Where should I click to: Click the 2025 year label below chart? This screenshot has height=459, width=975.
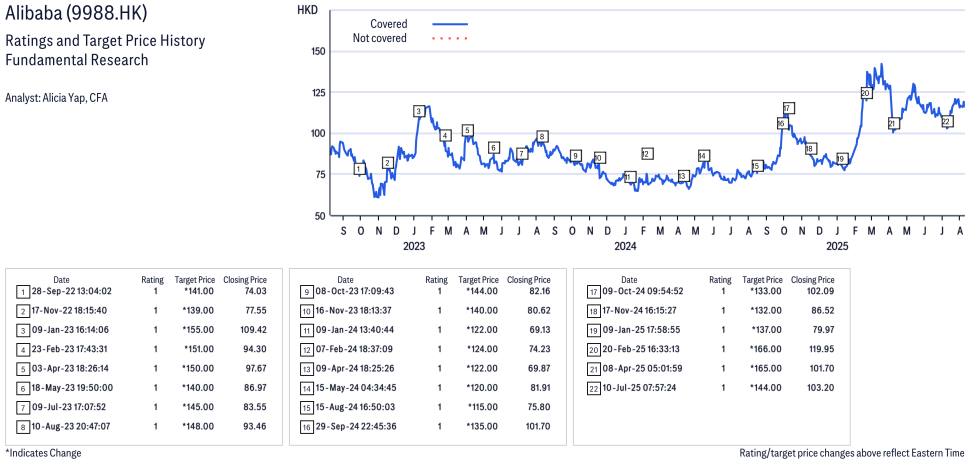(837, 246)
